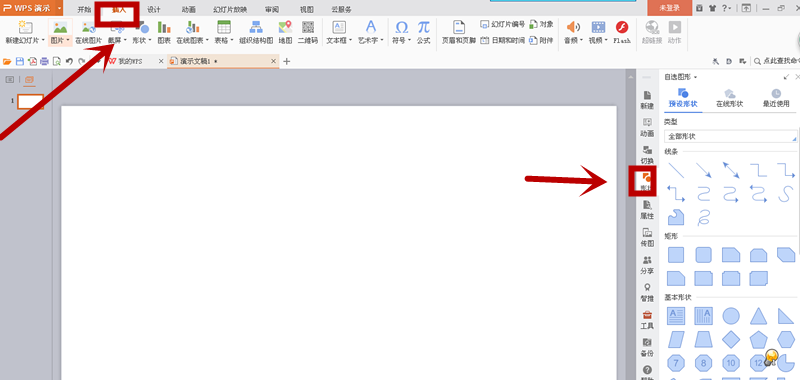Insert a chart (图表)

coord(164,33)
